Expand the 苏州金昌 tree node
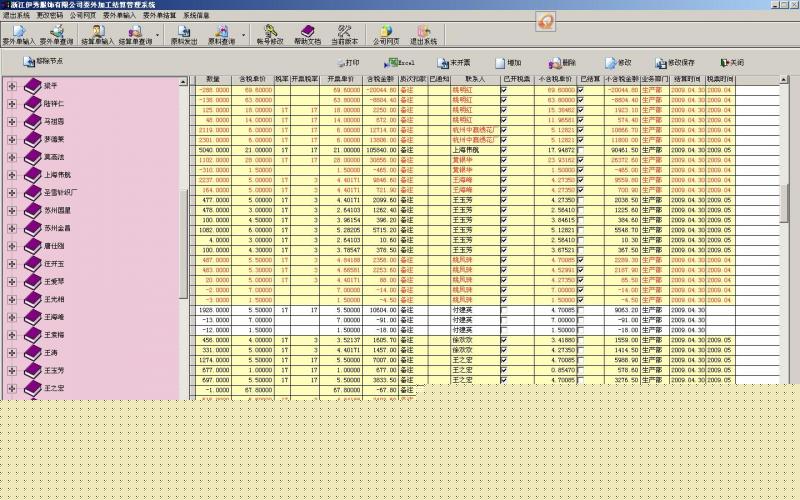Viewport: 800px width, 500px height. (12, 228)
